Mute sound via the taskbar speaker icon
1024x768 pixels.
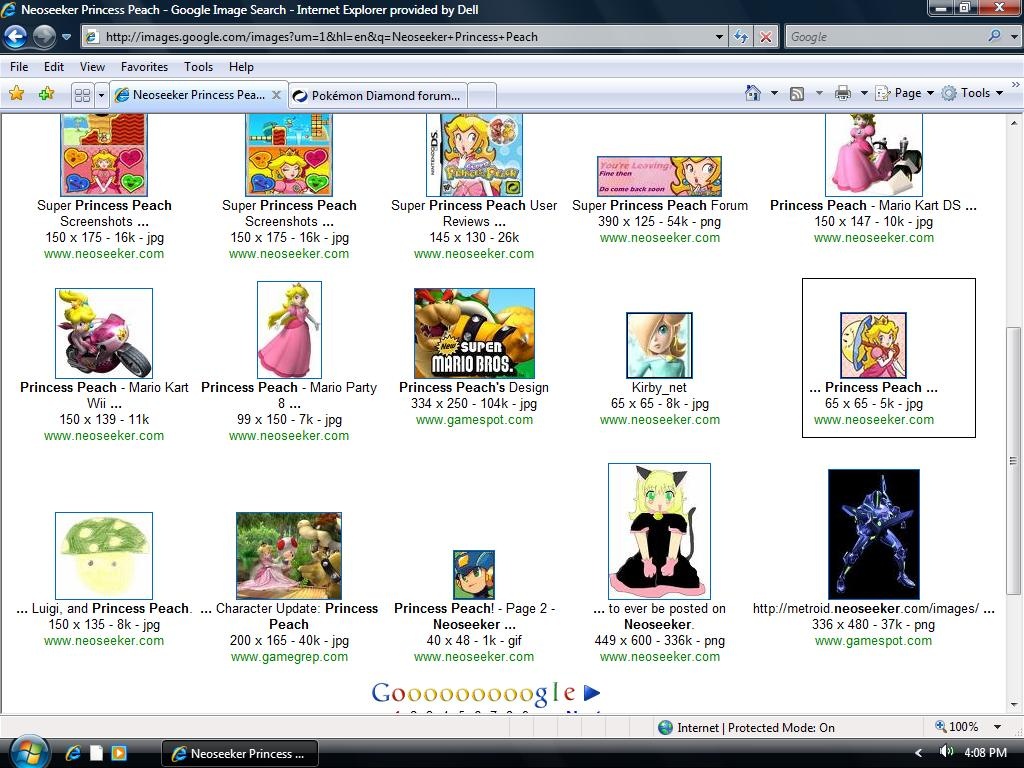point(947,753)
